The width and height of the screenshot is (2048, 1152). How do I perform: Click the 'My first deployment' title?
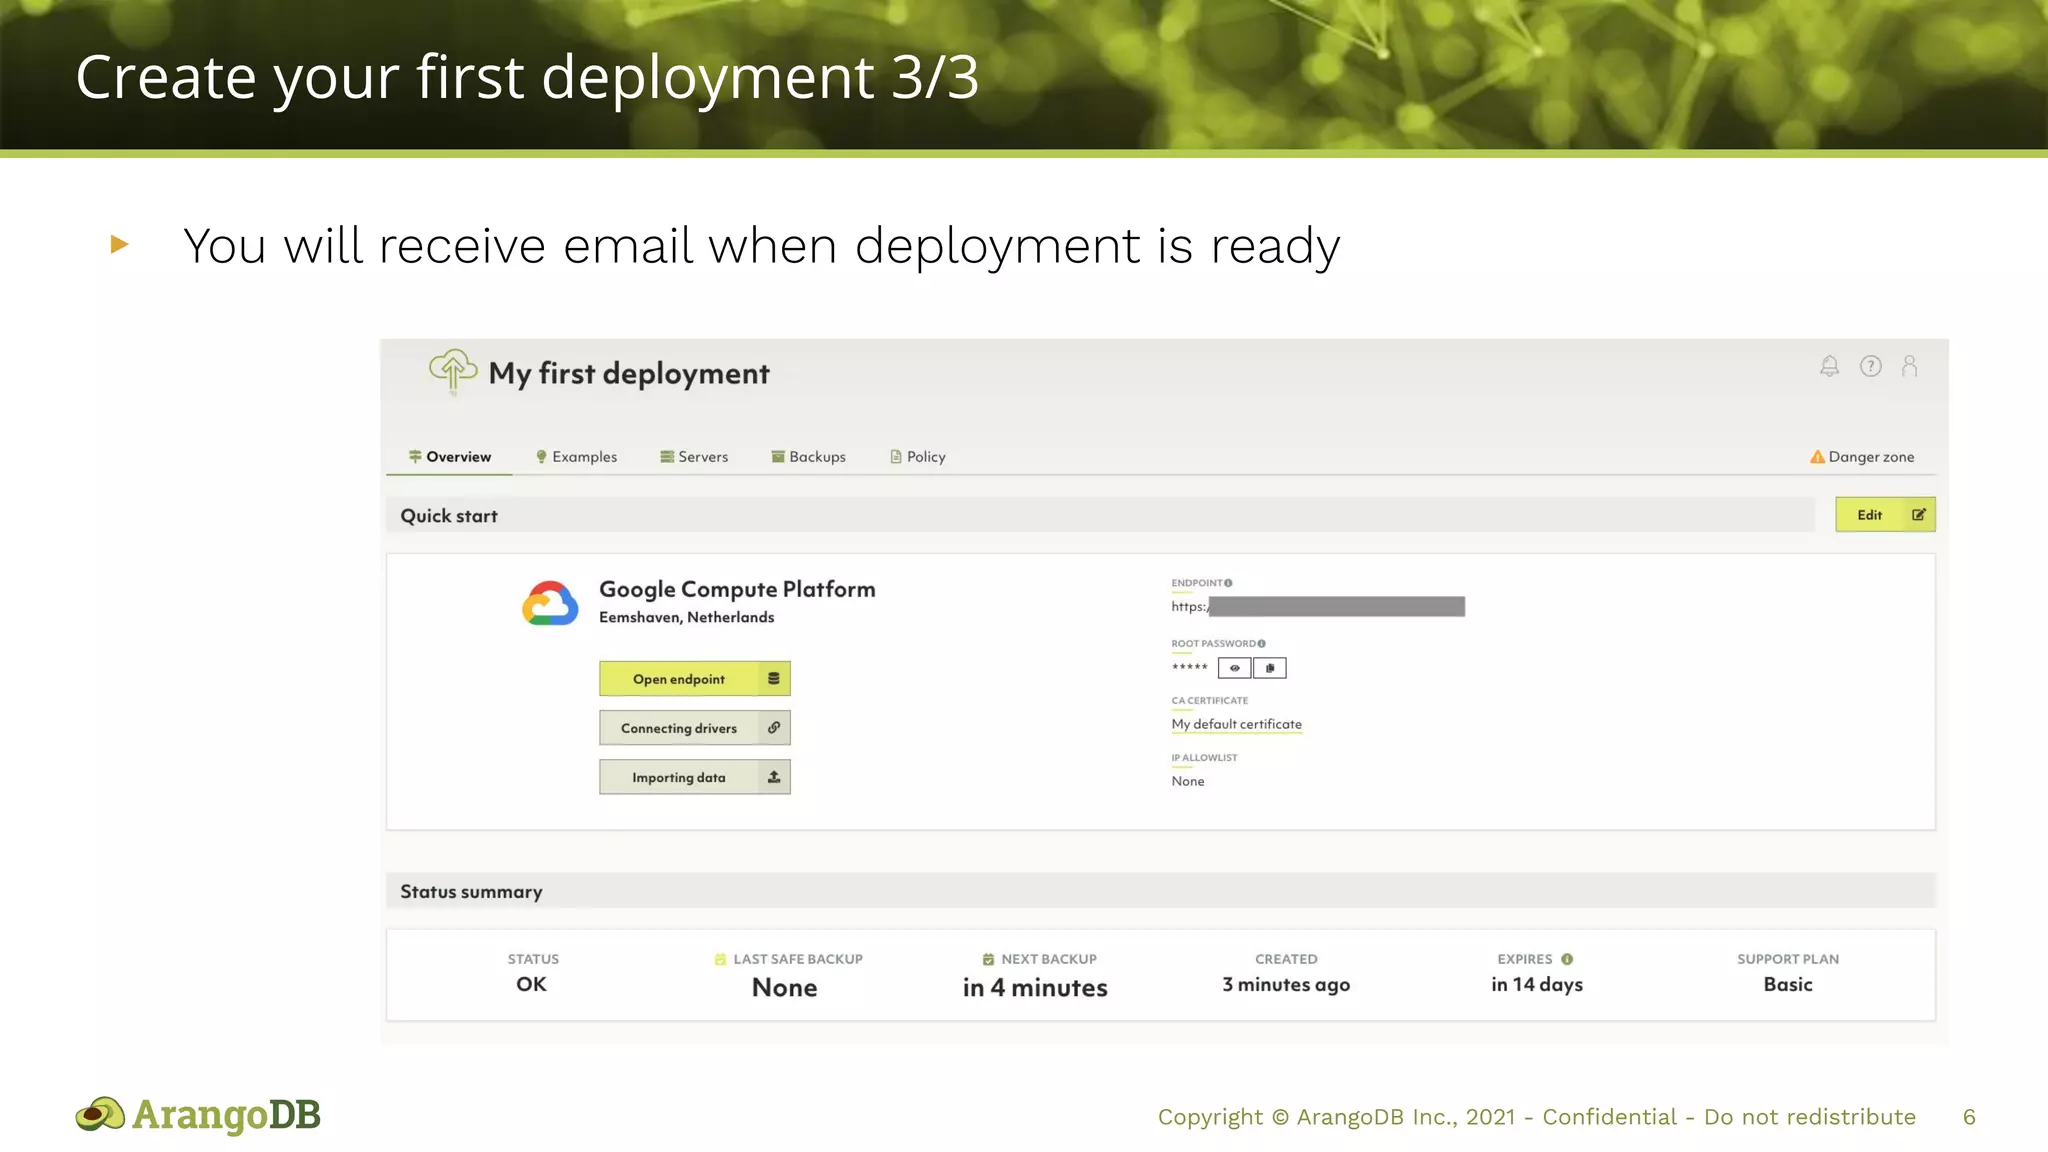click(x=629, y=374)
